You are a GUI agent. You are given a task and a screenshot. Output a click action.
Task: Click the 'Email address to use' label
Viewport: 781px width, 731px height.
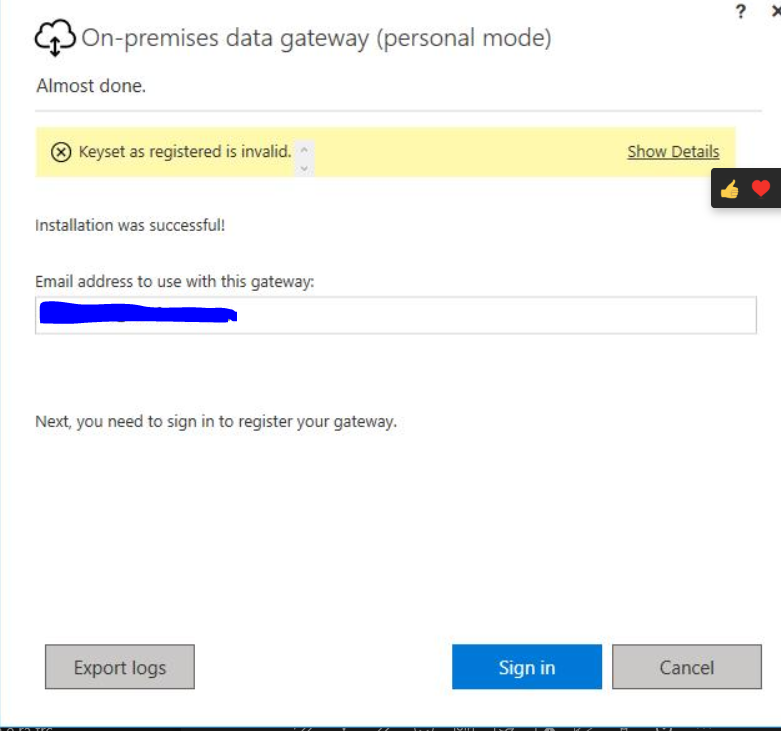[175, 282]
